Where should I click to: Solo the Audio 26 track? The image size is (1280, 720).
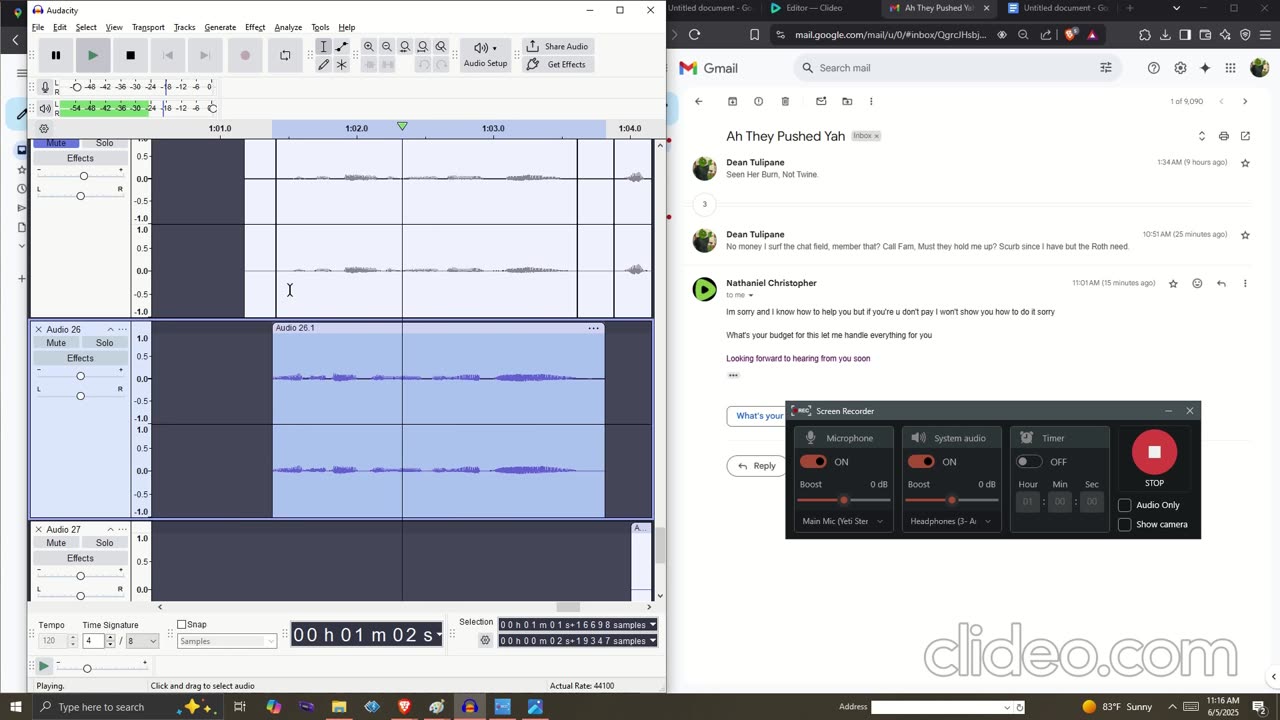coord(104,343)
